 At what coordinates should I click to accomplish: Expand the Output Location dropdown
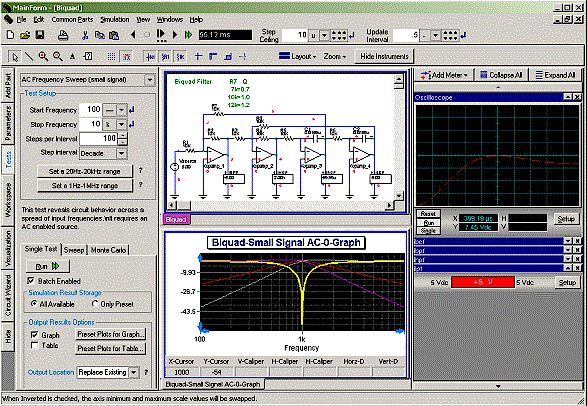(134, 372)
